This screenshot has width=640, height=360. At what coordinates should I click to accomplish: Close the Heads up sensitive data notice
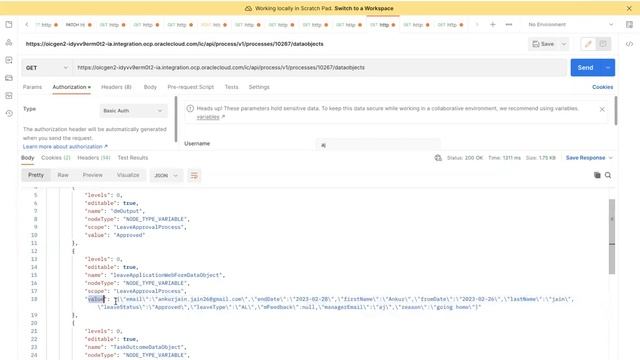click(602, 109)
